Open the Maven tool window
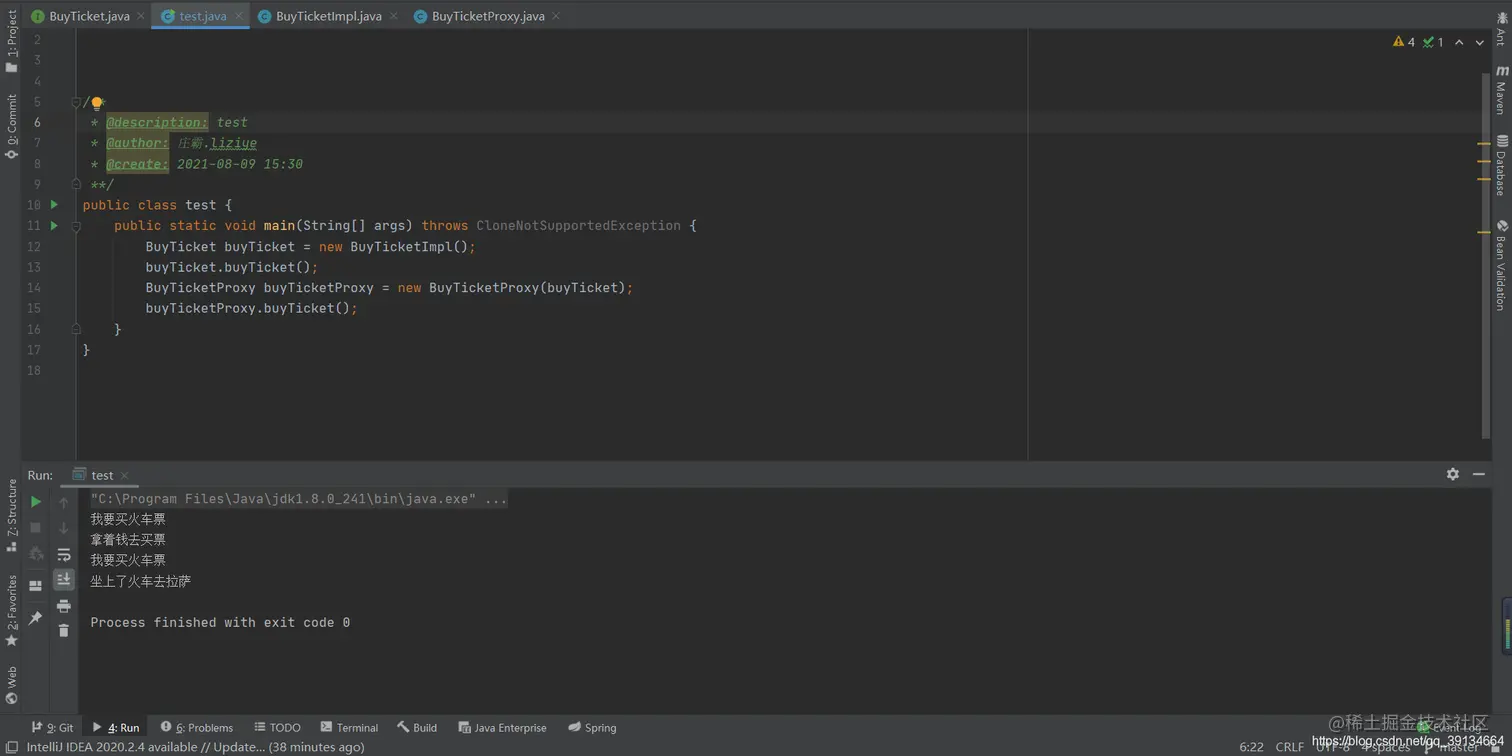This screenshot has width=1512, height=756. pos(1501,90)
